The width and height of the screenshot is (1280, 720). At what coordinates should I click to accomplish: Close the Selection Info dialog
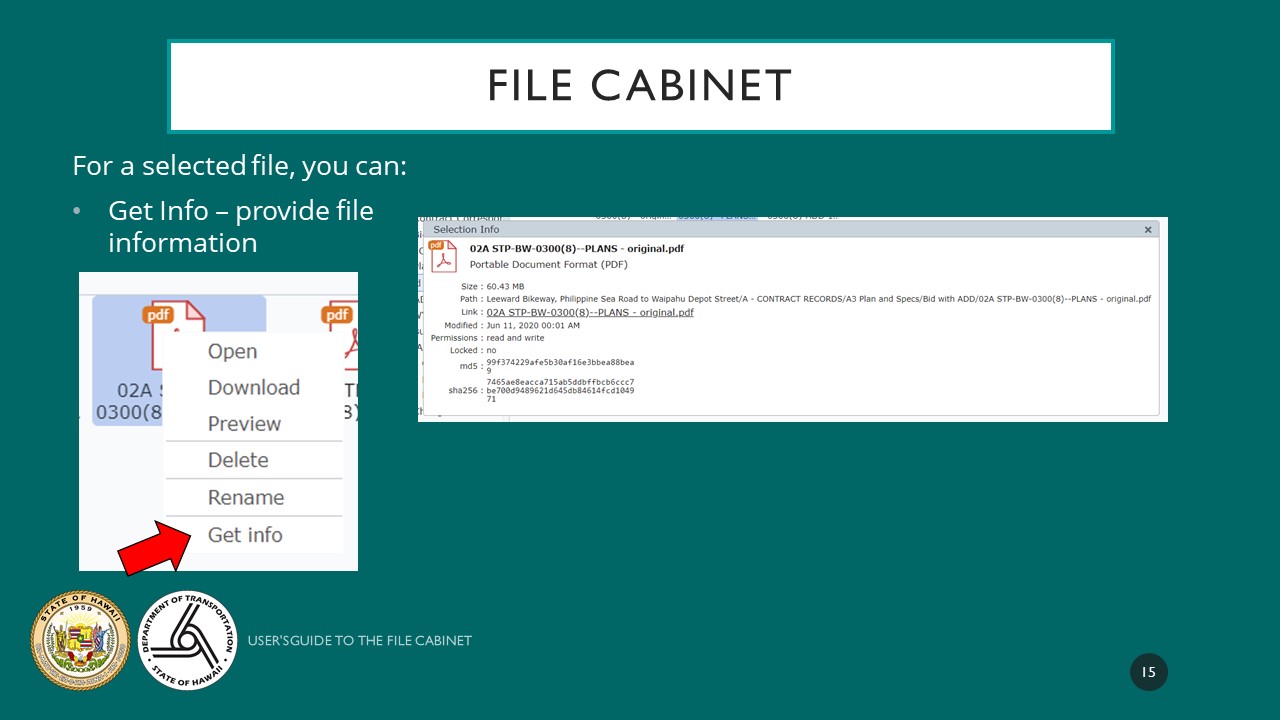tap(1148, 230)
